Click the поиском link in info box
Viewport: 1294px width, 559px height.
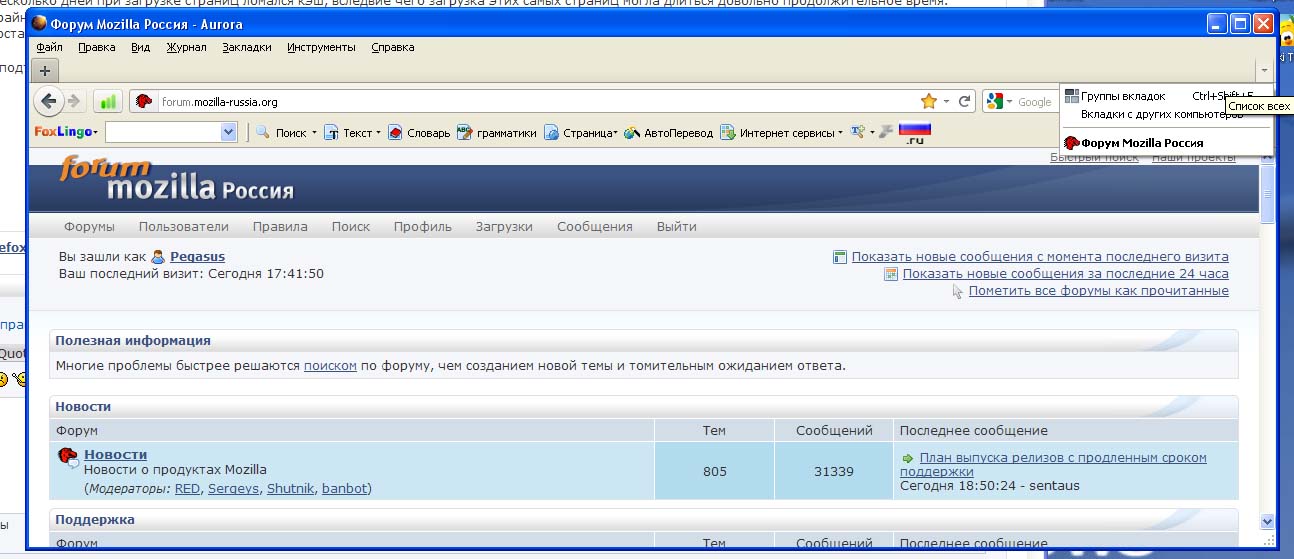click(330, 365)
